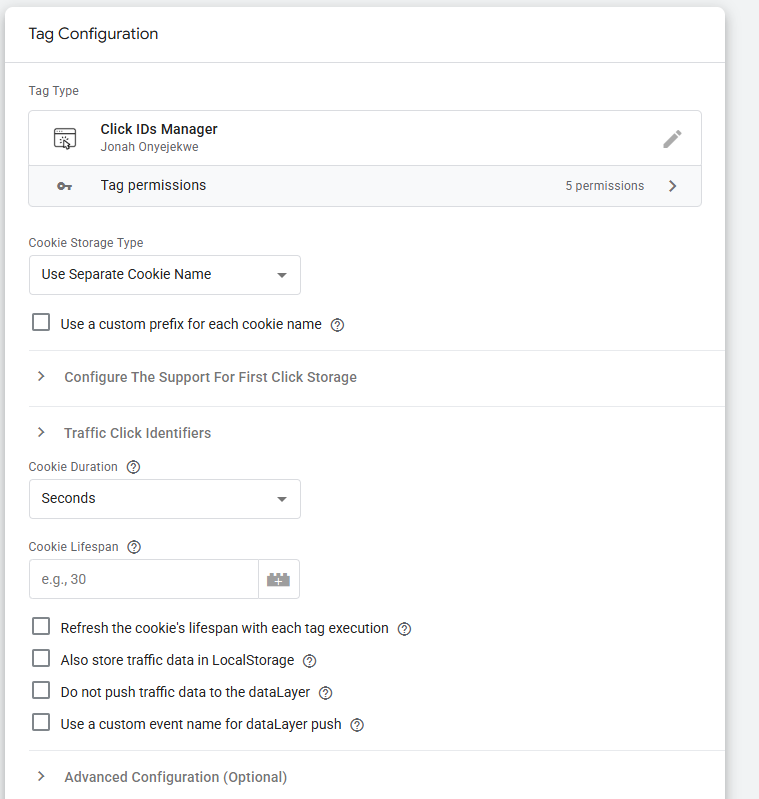Click the Click IDs Manager template icon
The width and height of the screenshot is (759, 799).
tap(65, 139)
